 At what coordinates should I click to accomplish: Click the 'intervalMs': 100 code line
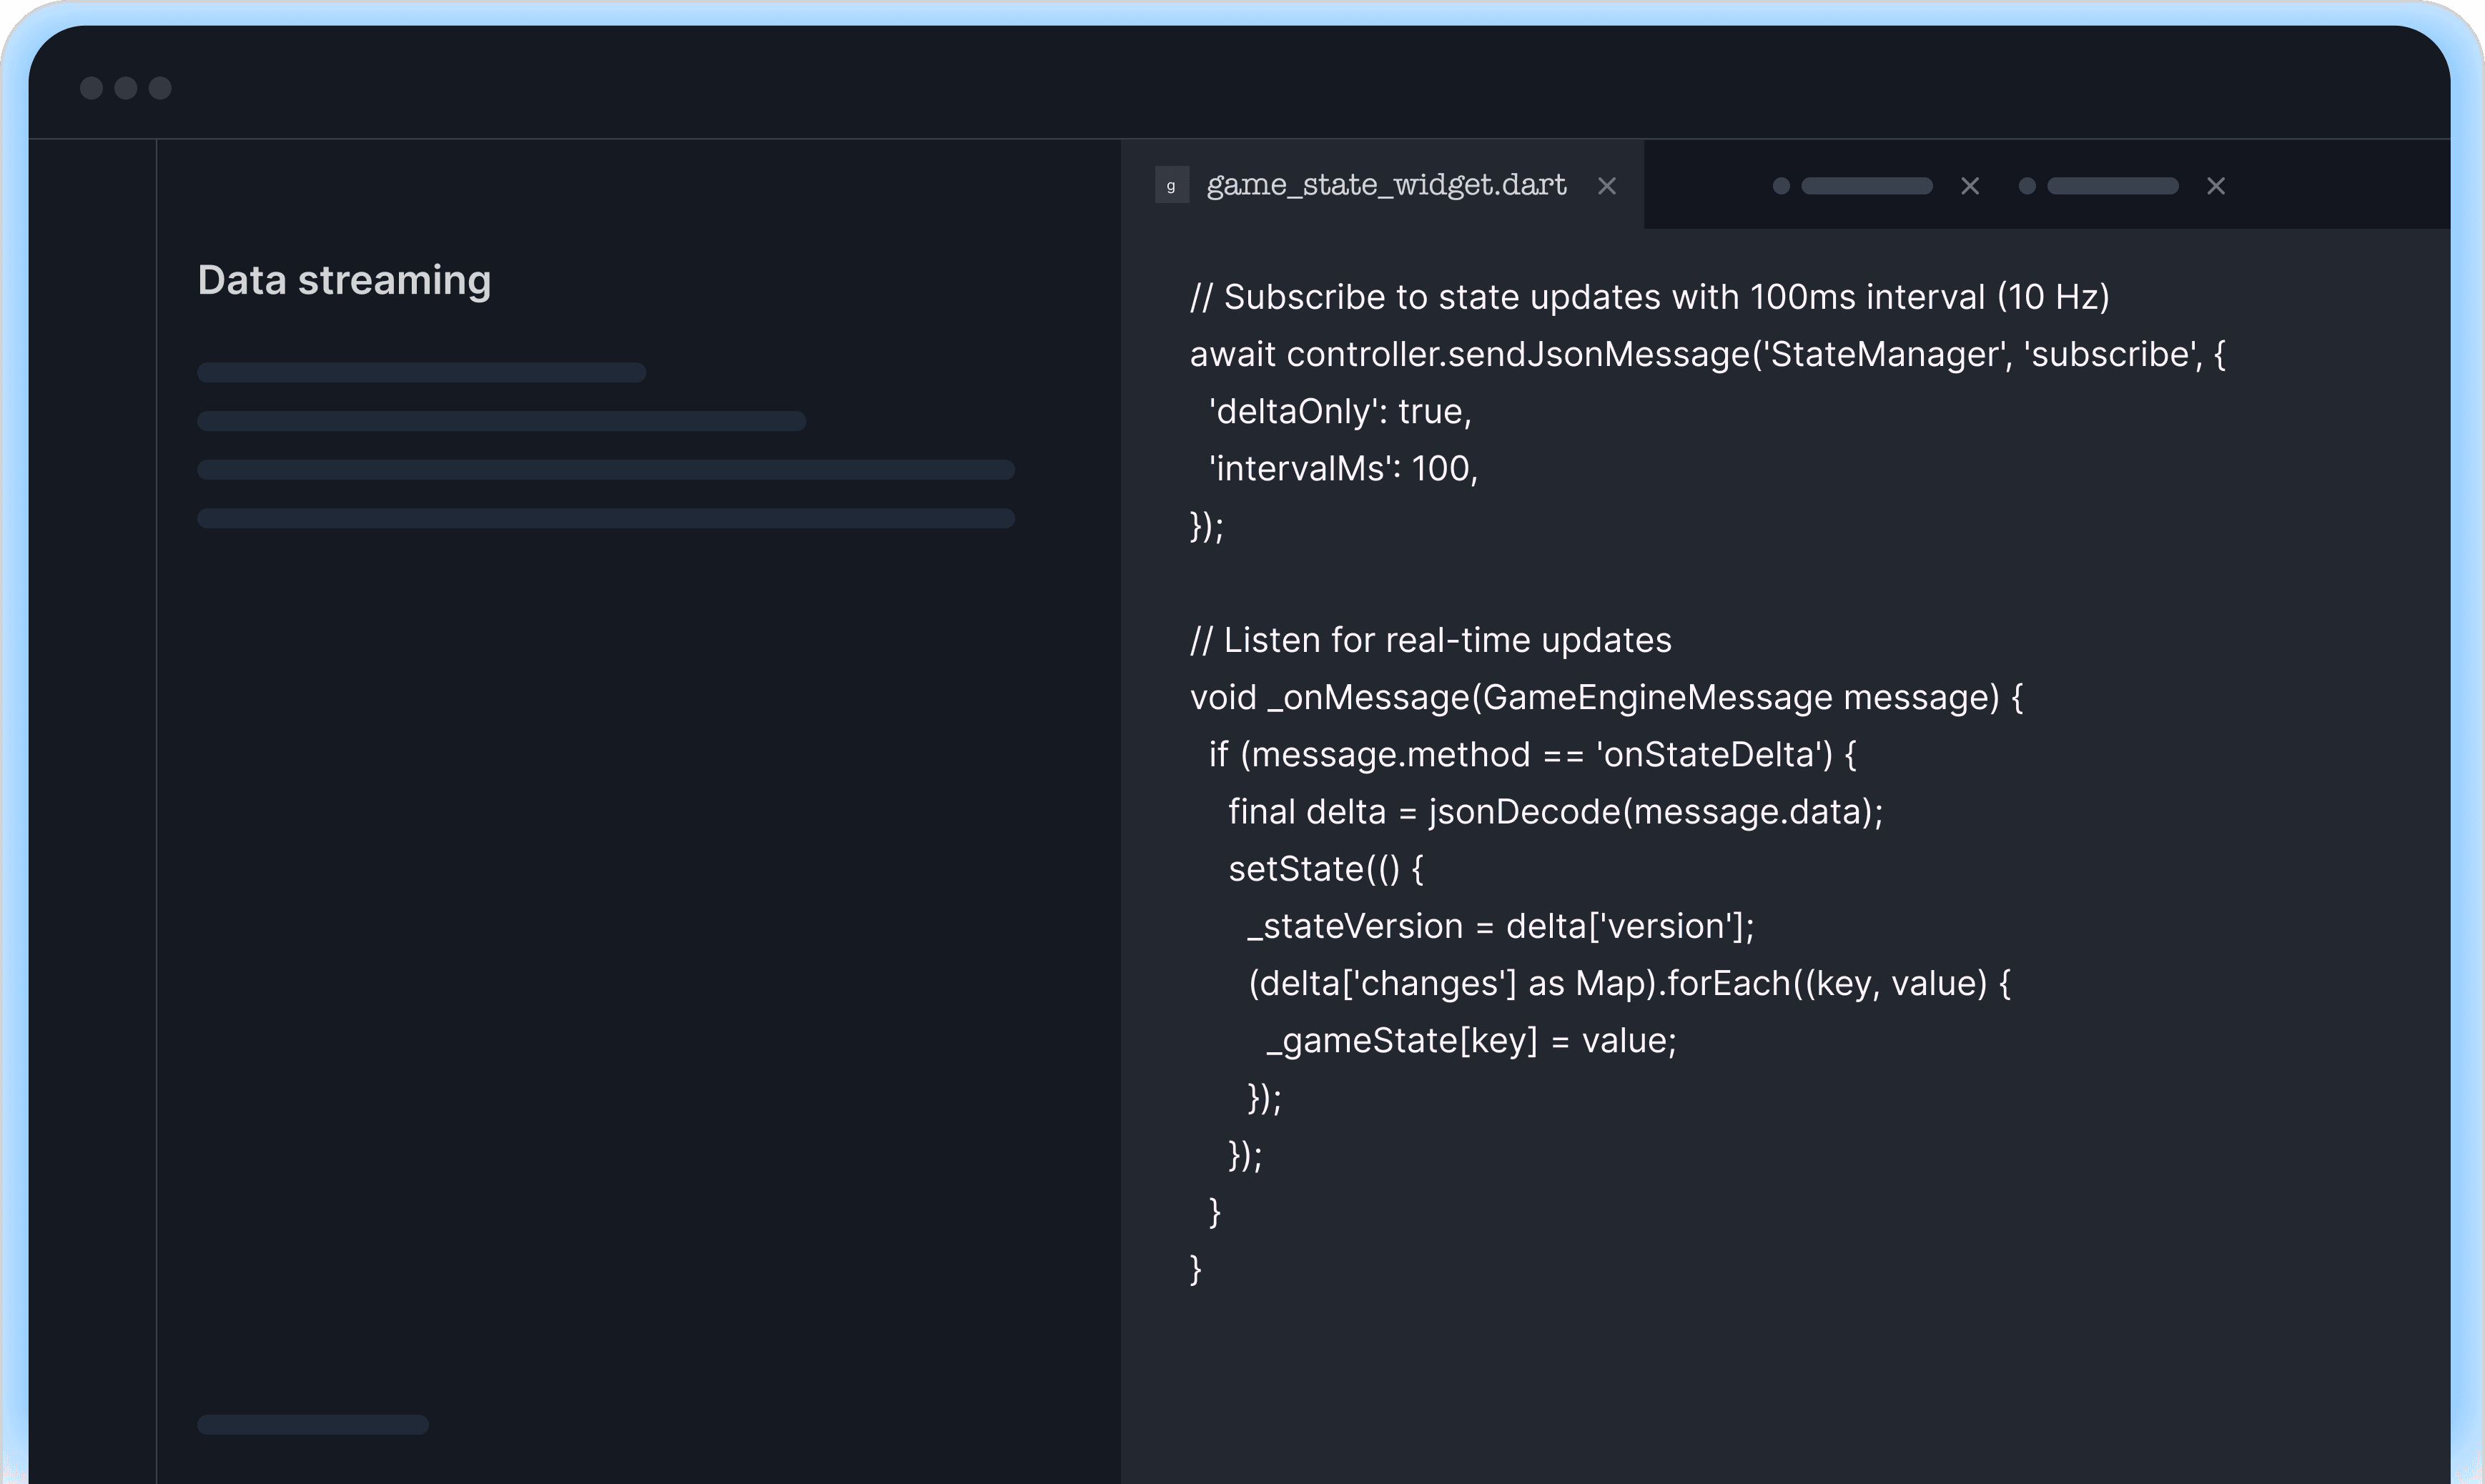point(1342,469)
